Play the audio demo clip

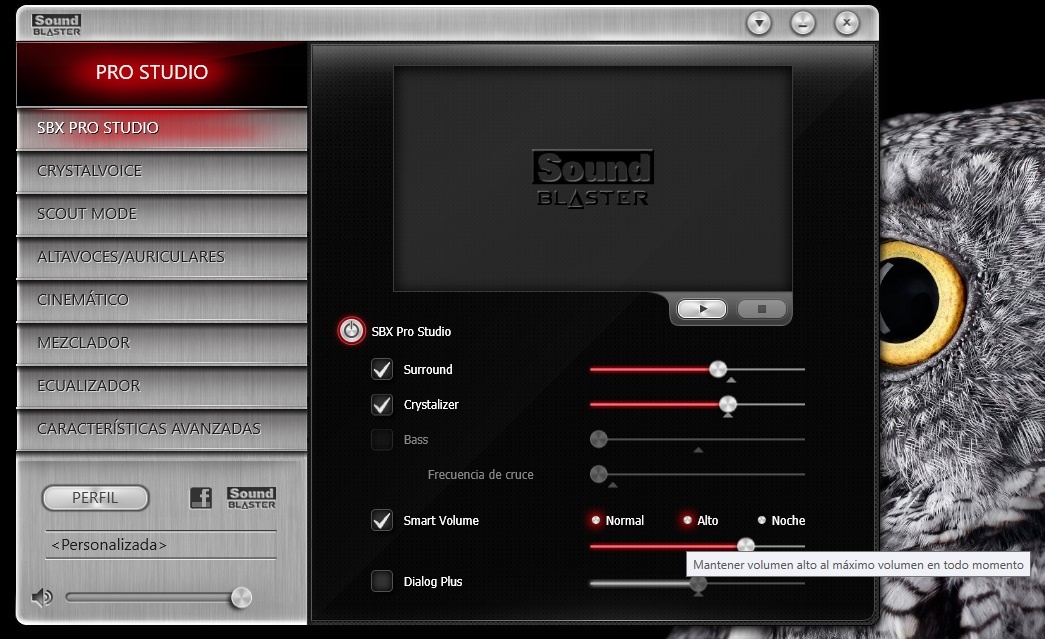pos(702,309)
